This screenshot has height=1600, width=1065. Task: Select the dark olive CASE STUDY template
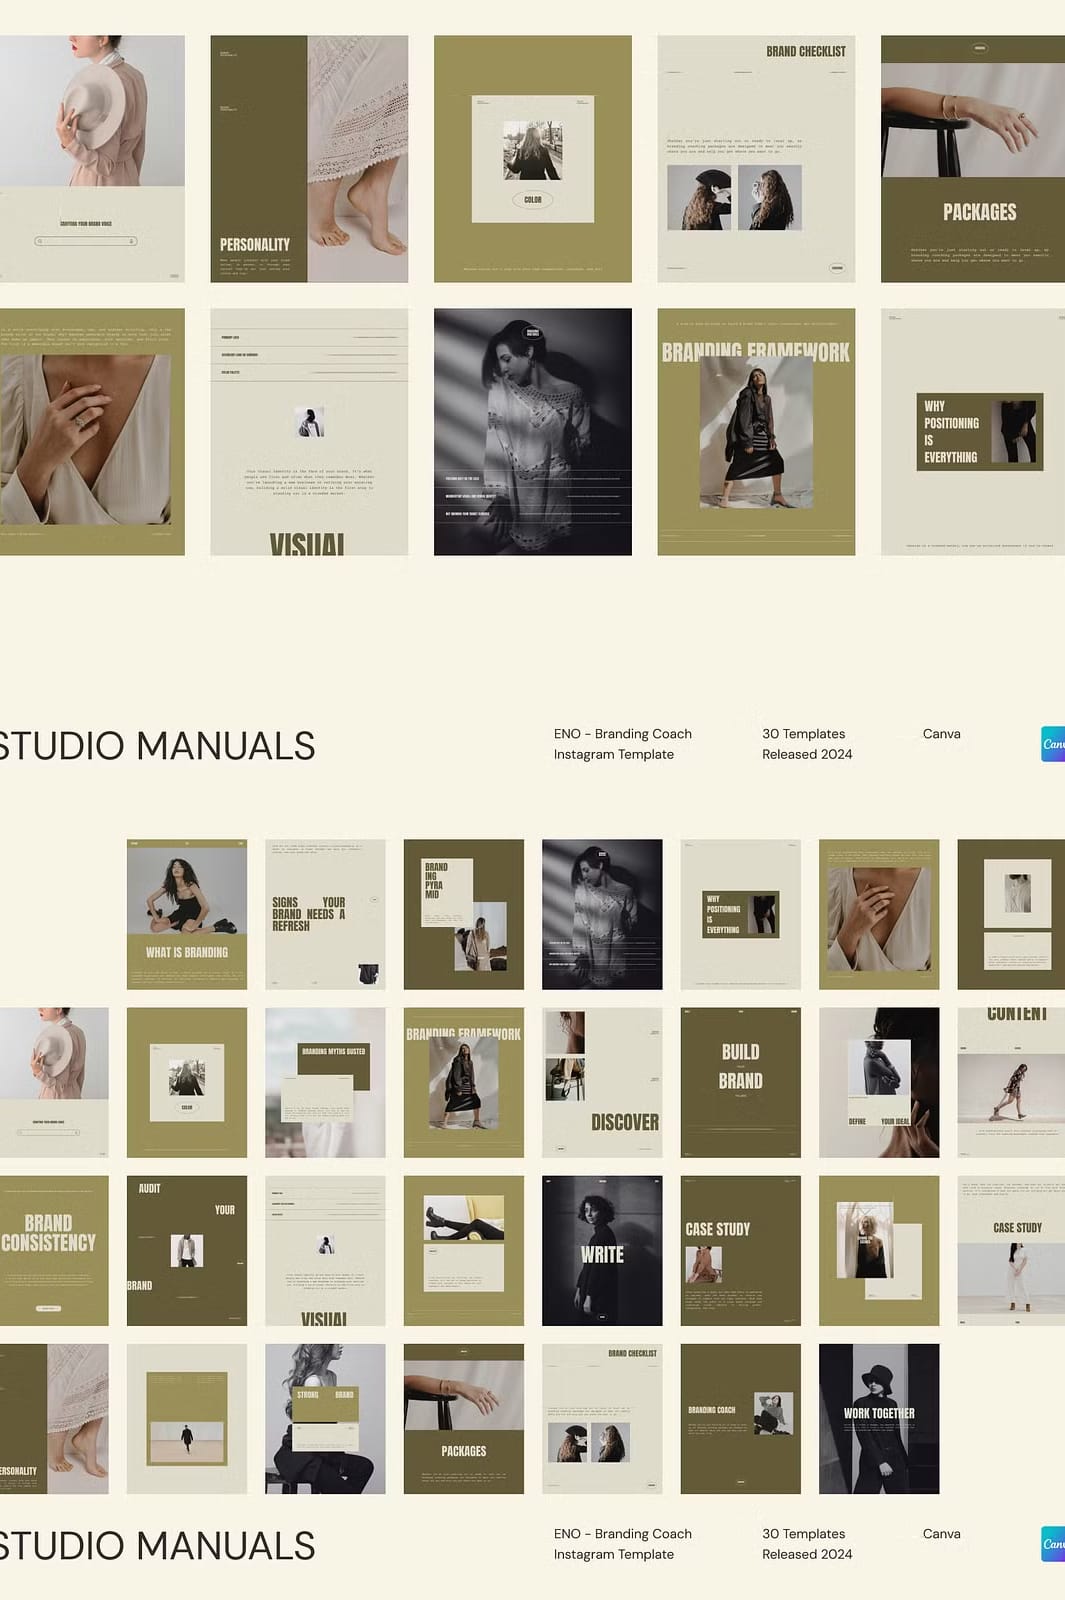tap(740, 1250)
